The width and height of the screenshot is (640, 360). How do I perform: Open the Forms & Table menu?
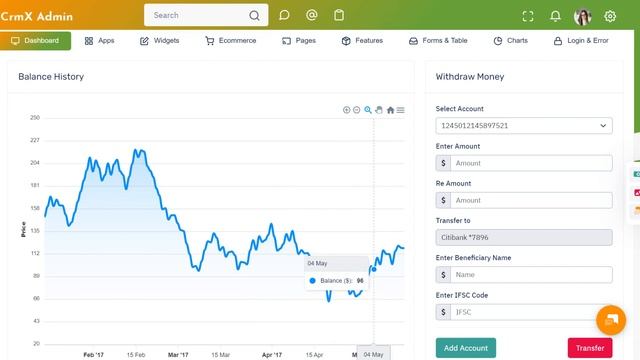[438, 41]
